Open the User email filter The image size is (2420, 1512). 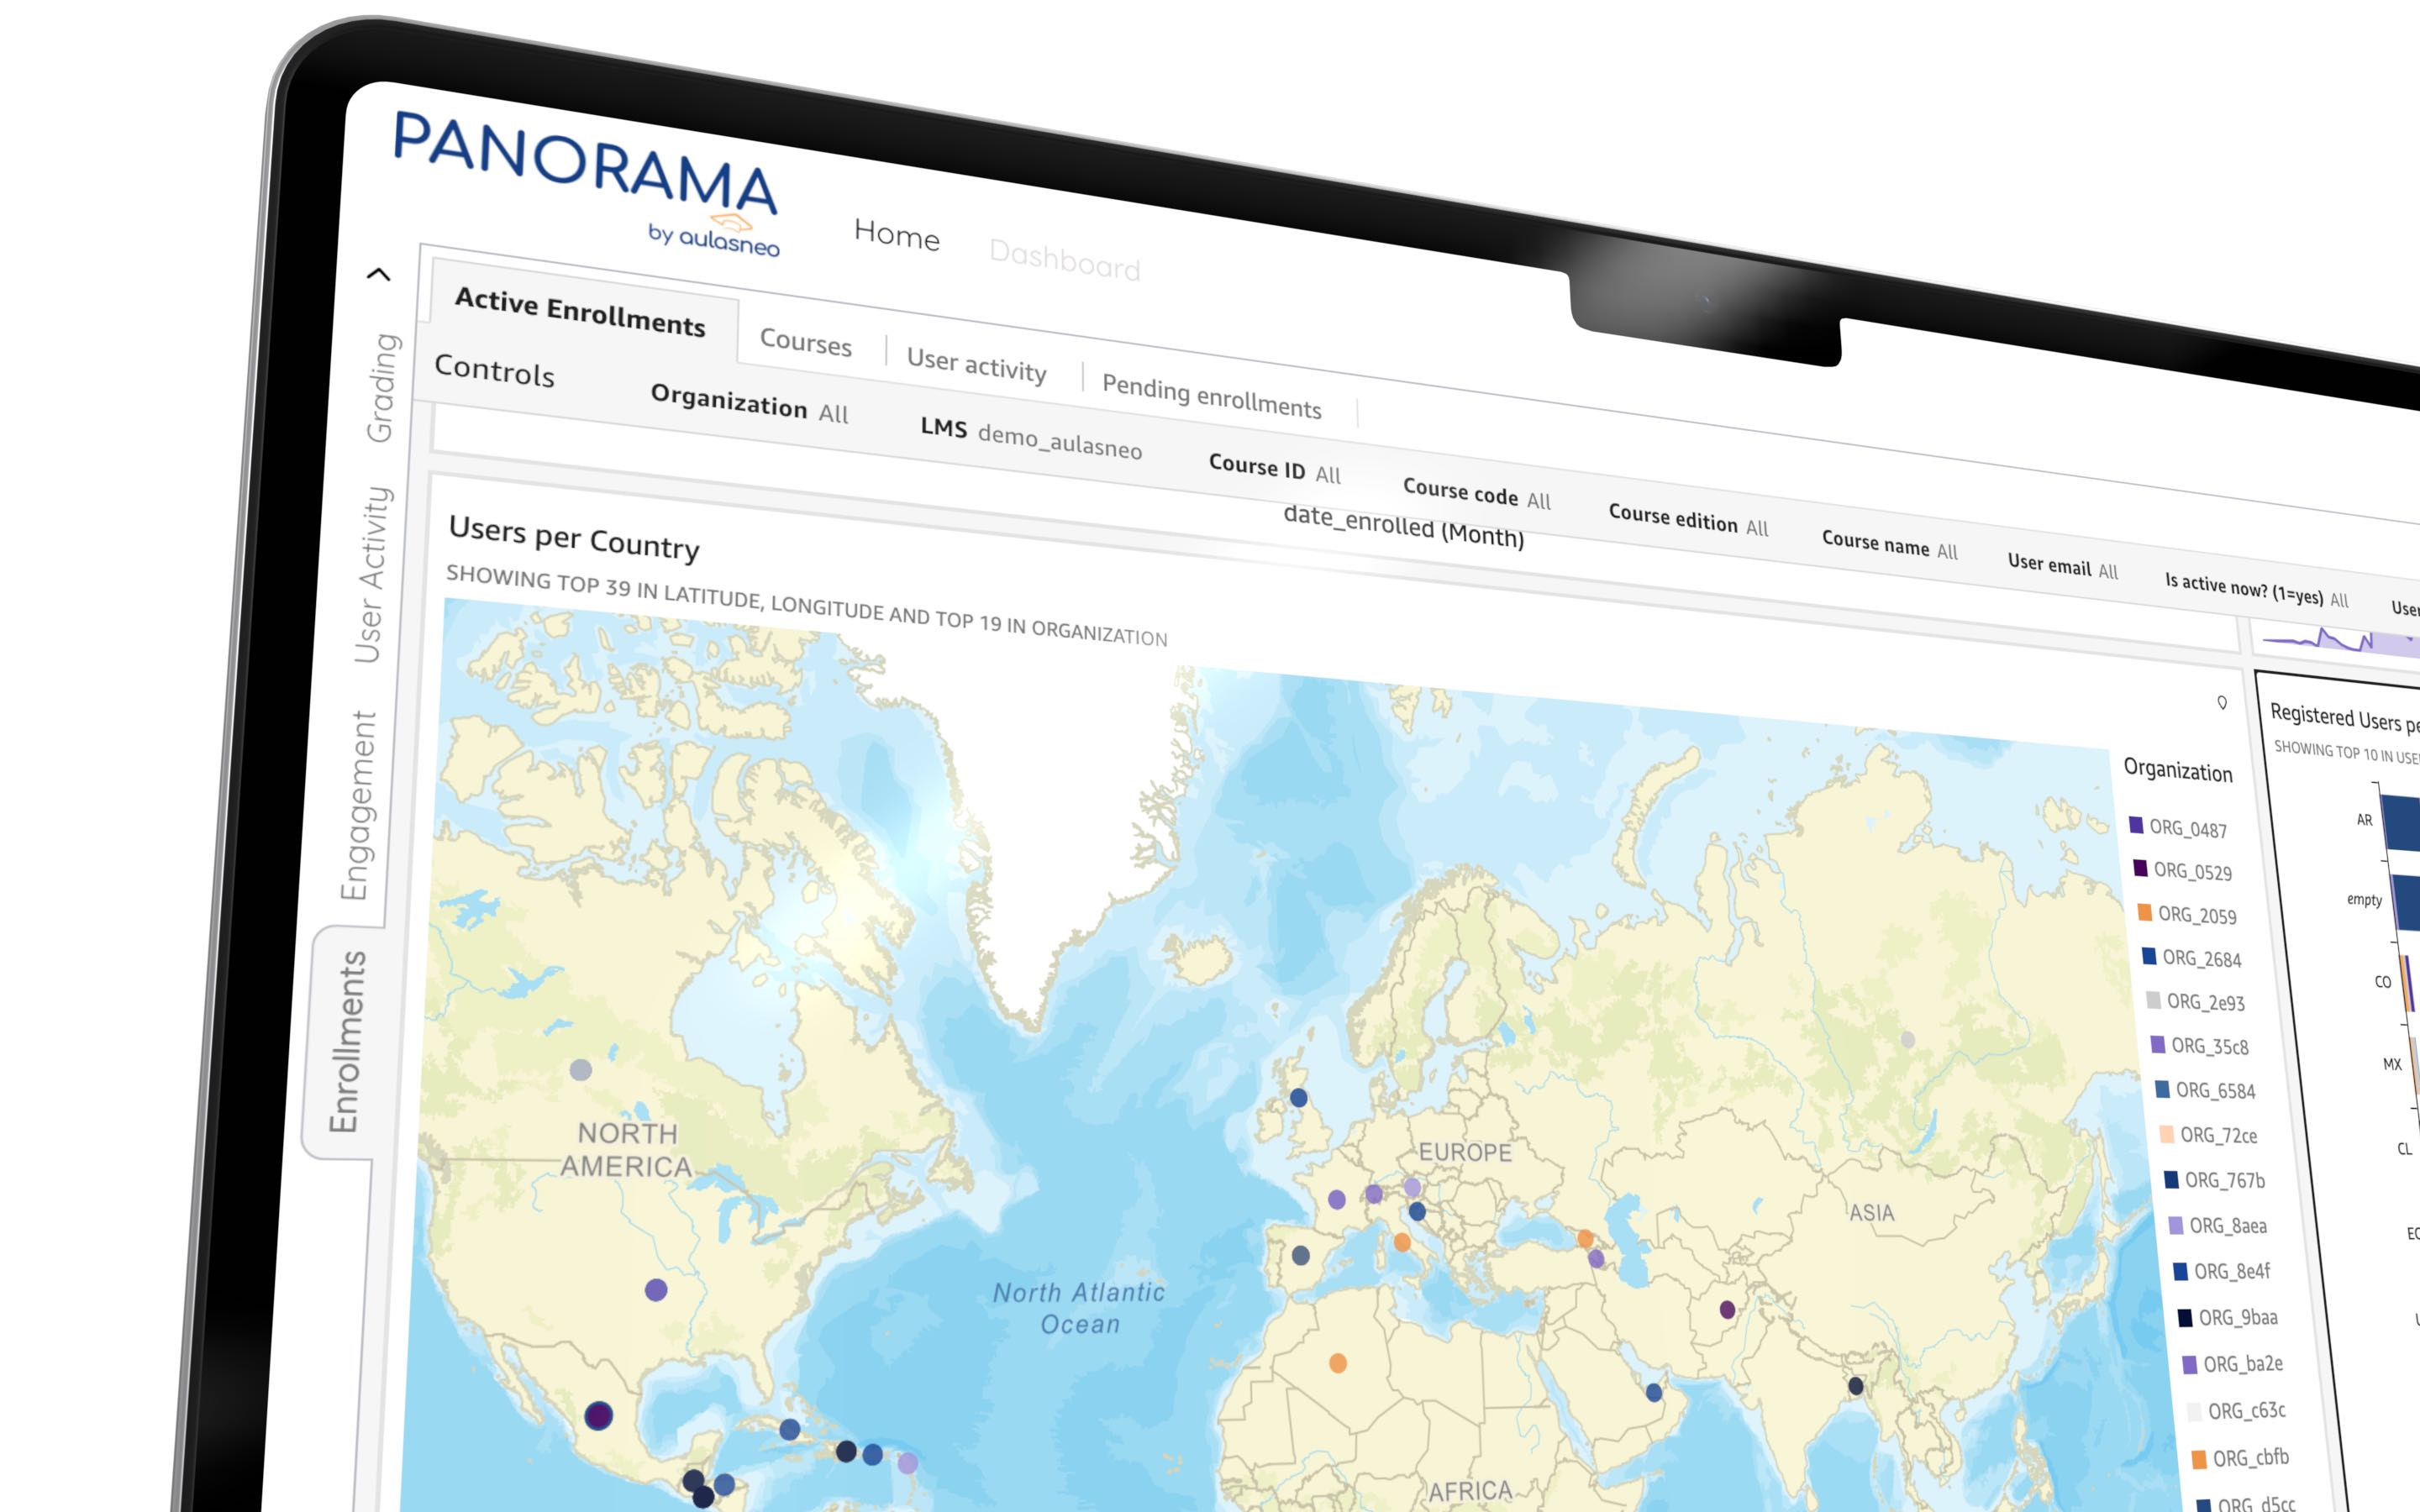click(2062, 567)
